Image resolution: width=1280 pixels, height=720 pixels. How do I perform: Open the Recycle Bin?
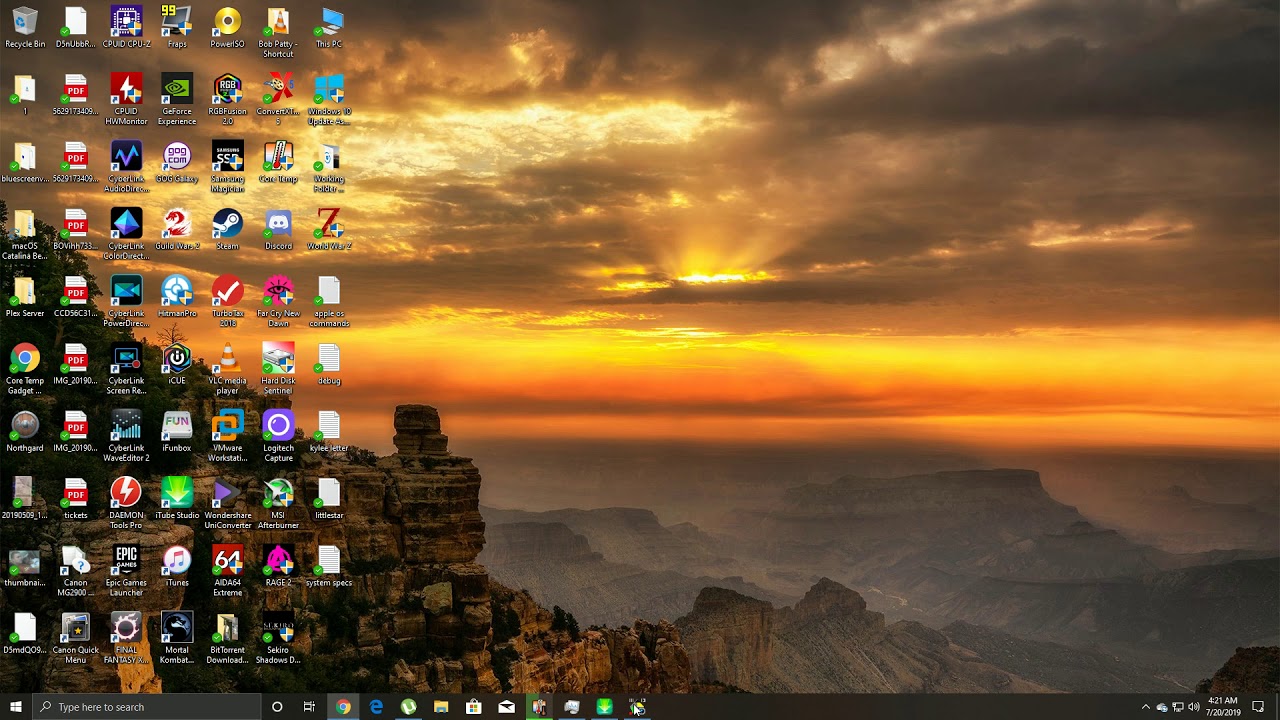tap(25, 27)
